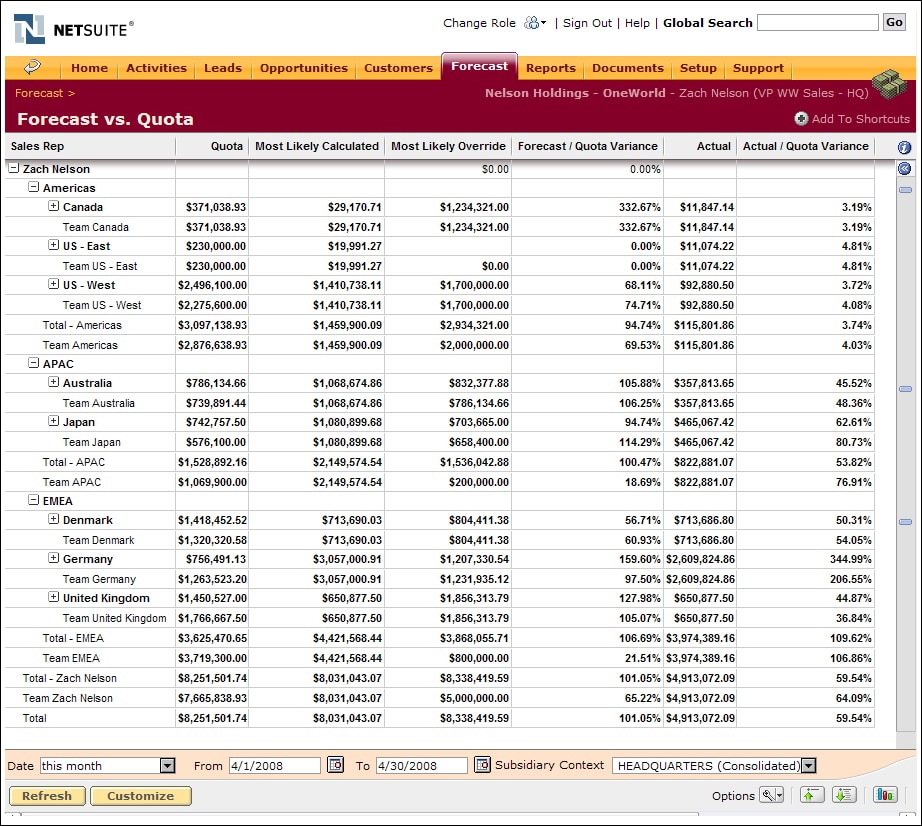The width and height of the screenshot is (922, 826).
Task: Expand the Australia row
Action: (54, 382)
